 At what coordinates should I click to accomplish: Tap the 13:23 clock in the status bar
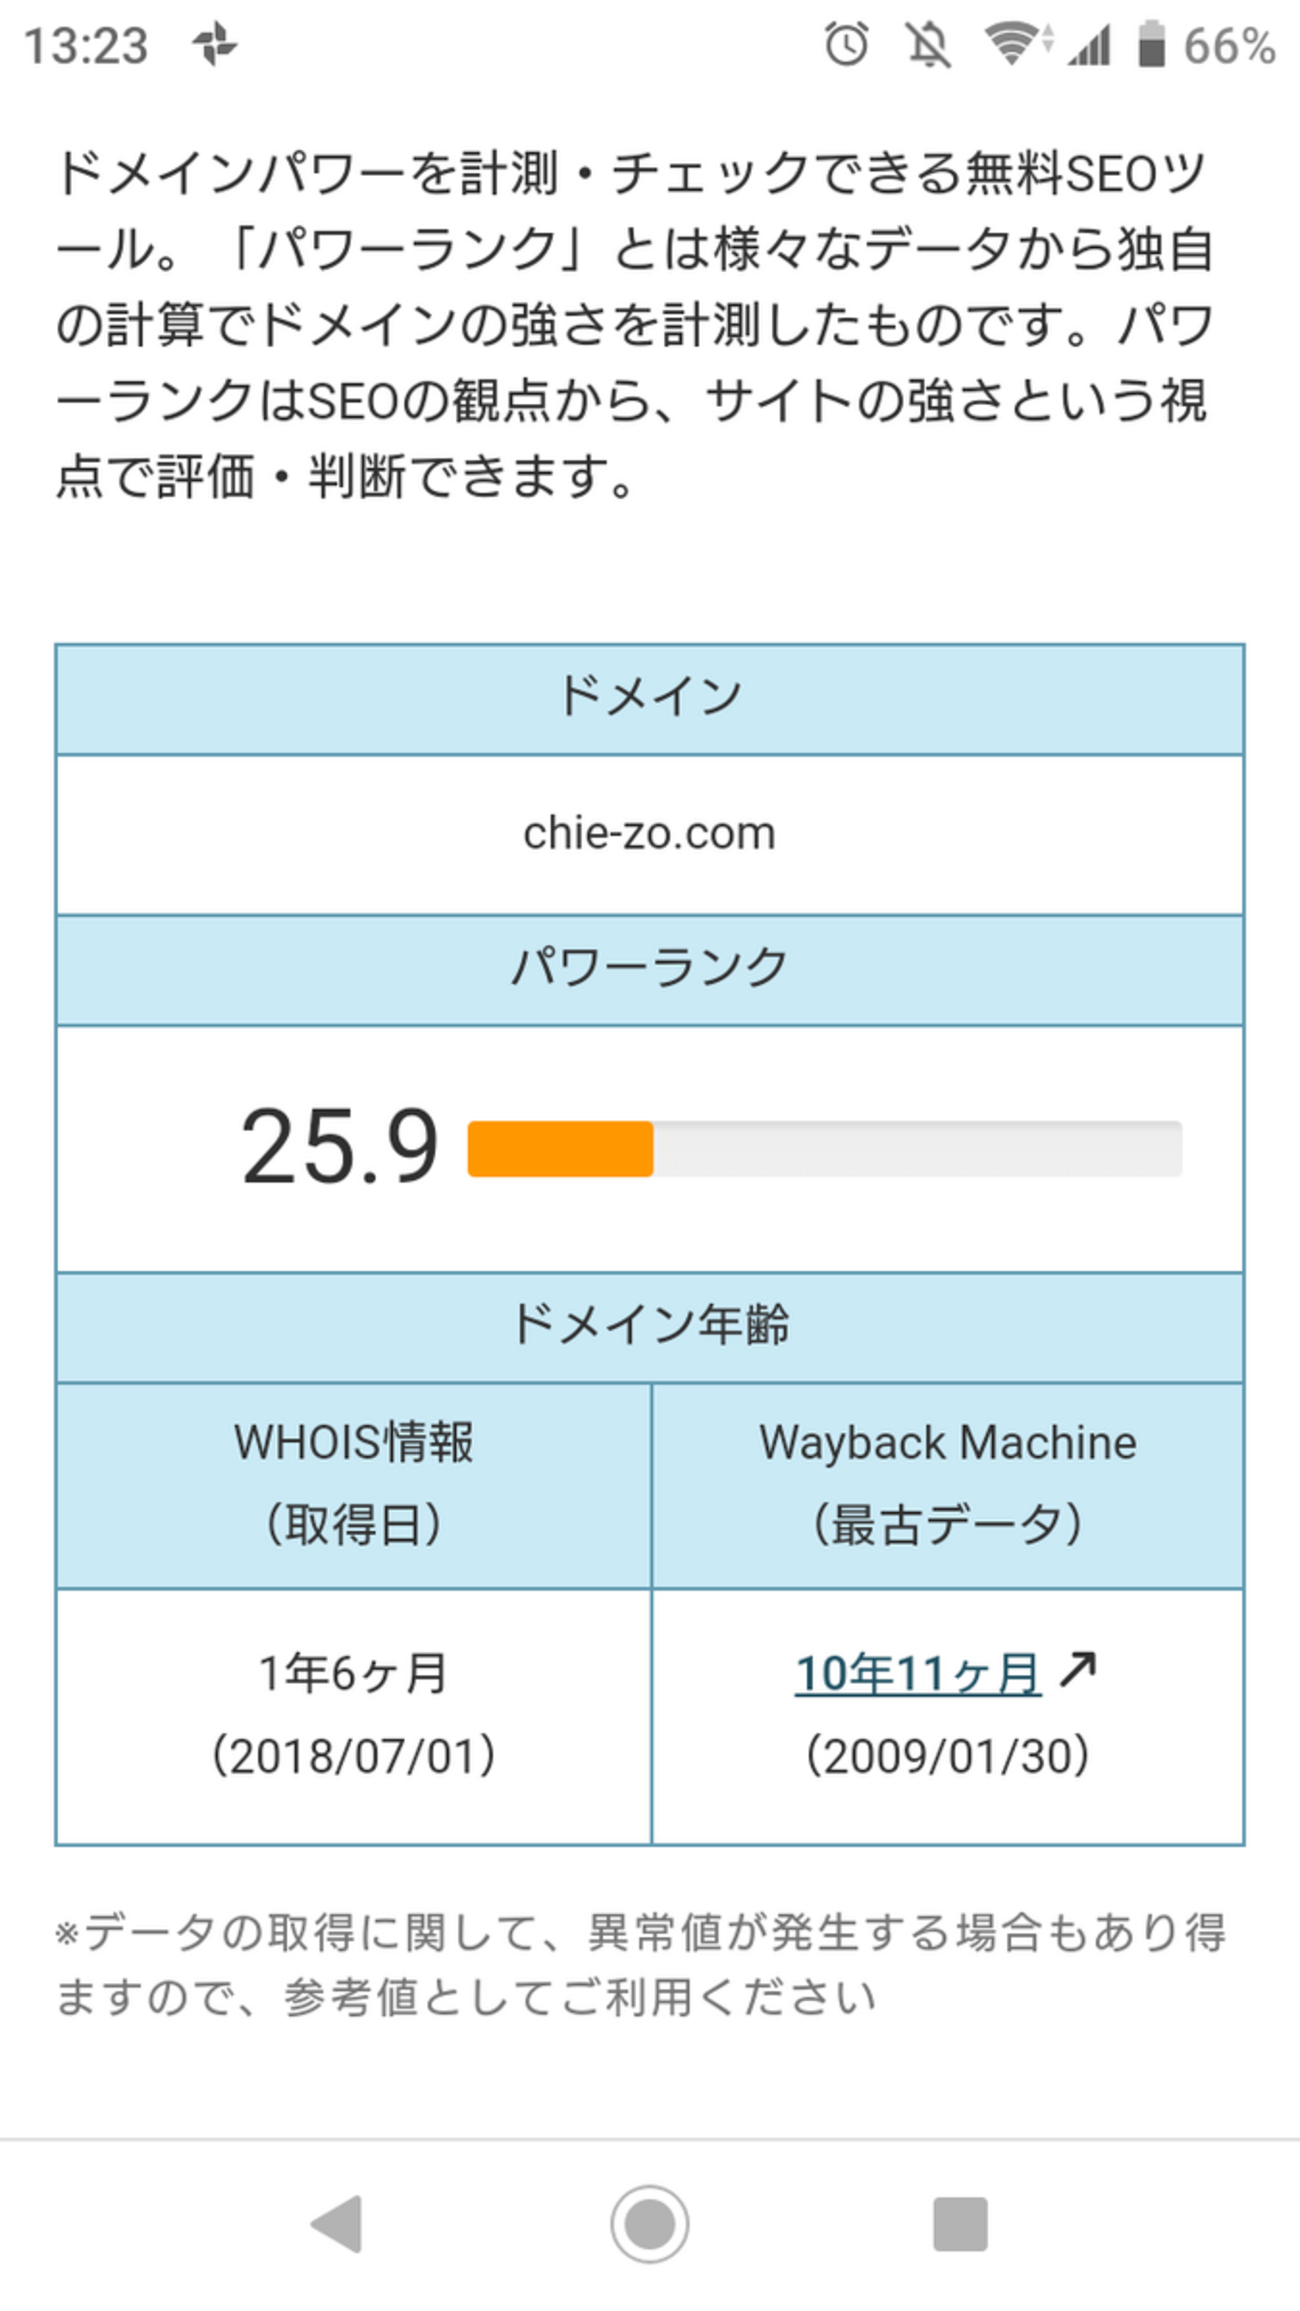pyautogui.click(x=86, y=46)
